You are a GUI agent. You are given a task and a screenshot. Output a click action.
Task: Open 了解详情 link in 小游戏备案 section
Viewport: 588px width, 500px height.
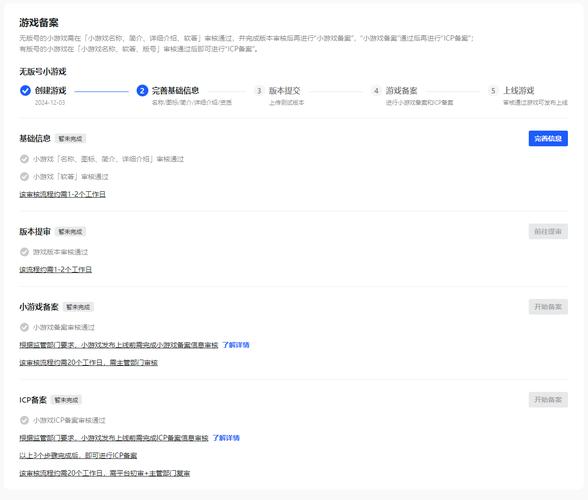(236, 345)
